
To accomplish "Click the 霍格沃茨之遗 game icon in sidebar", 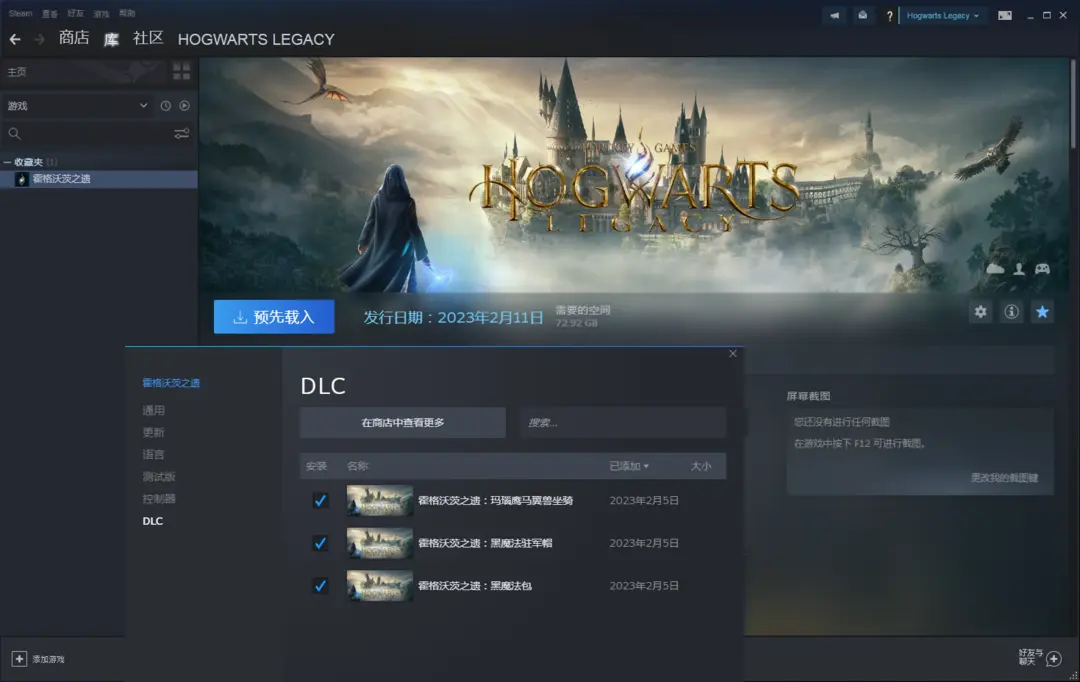I will coord(22,179).
